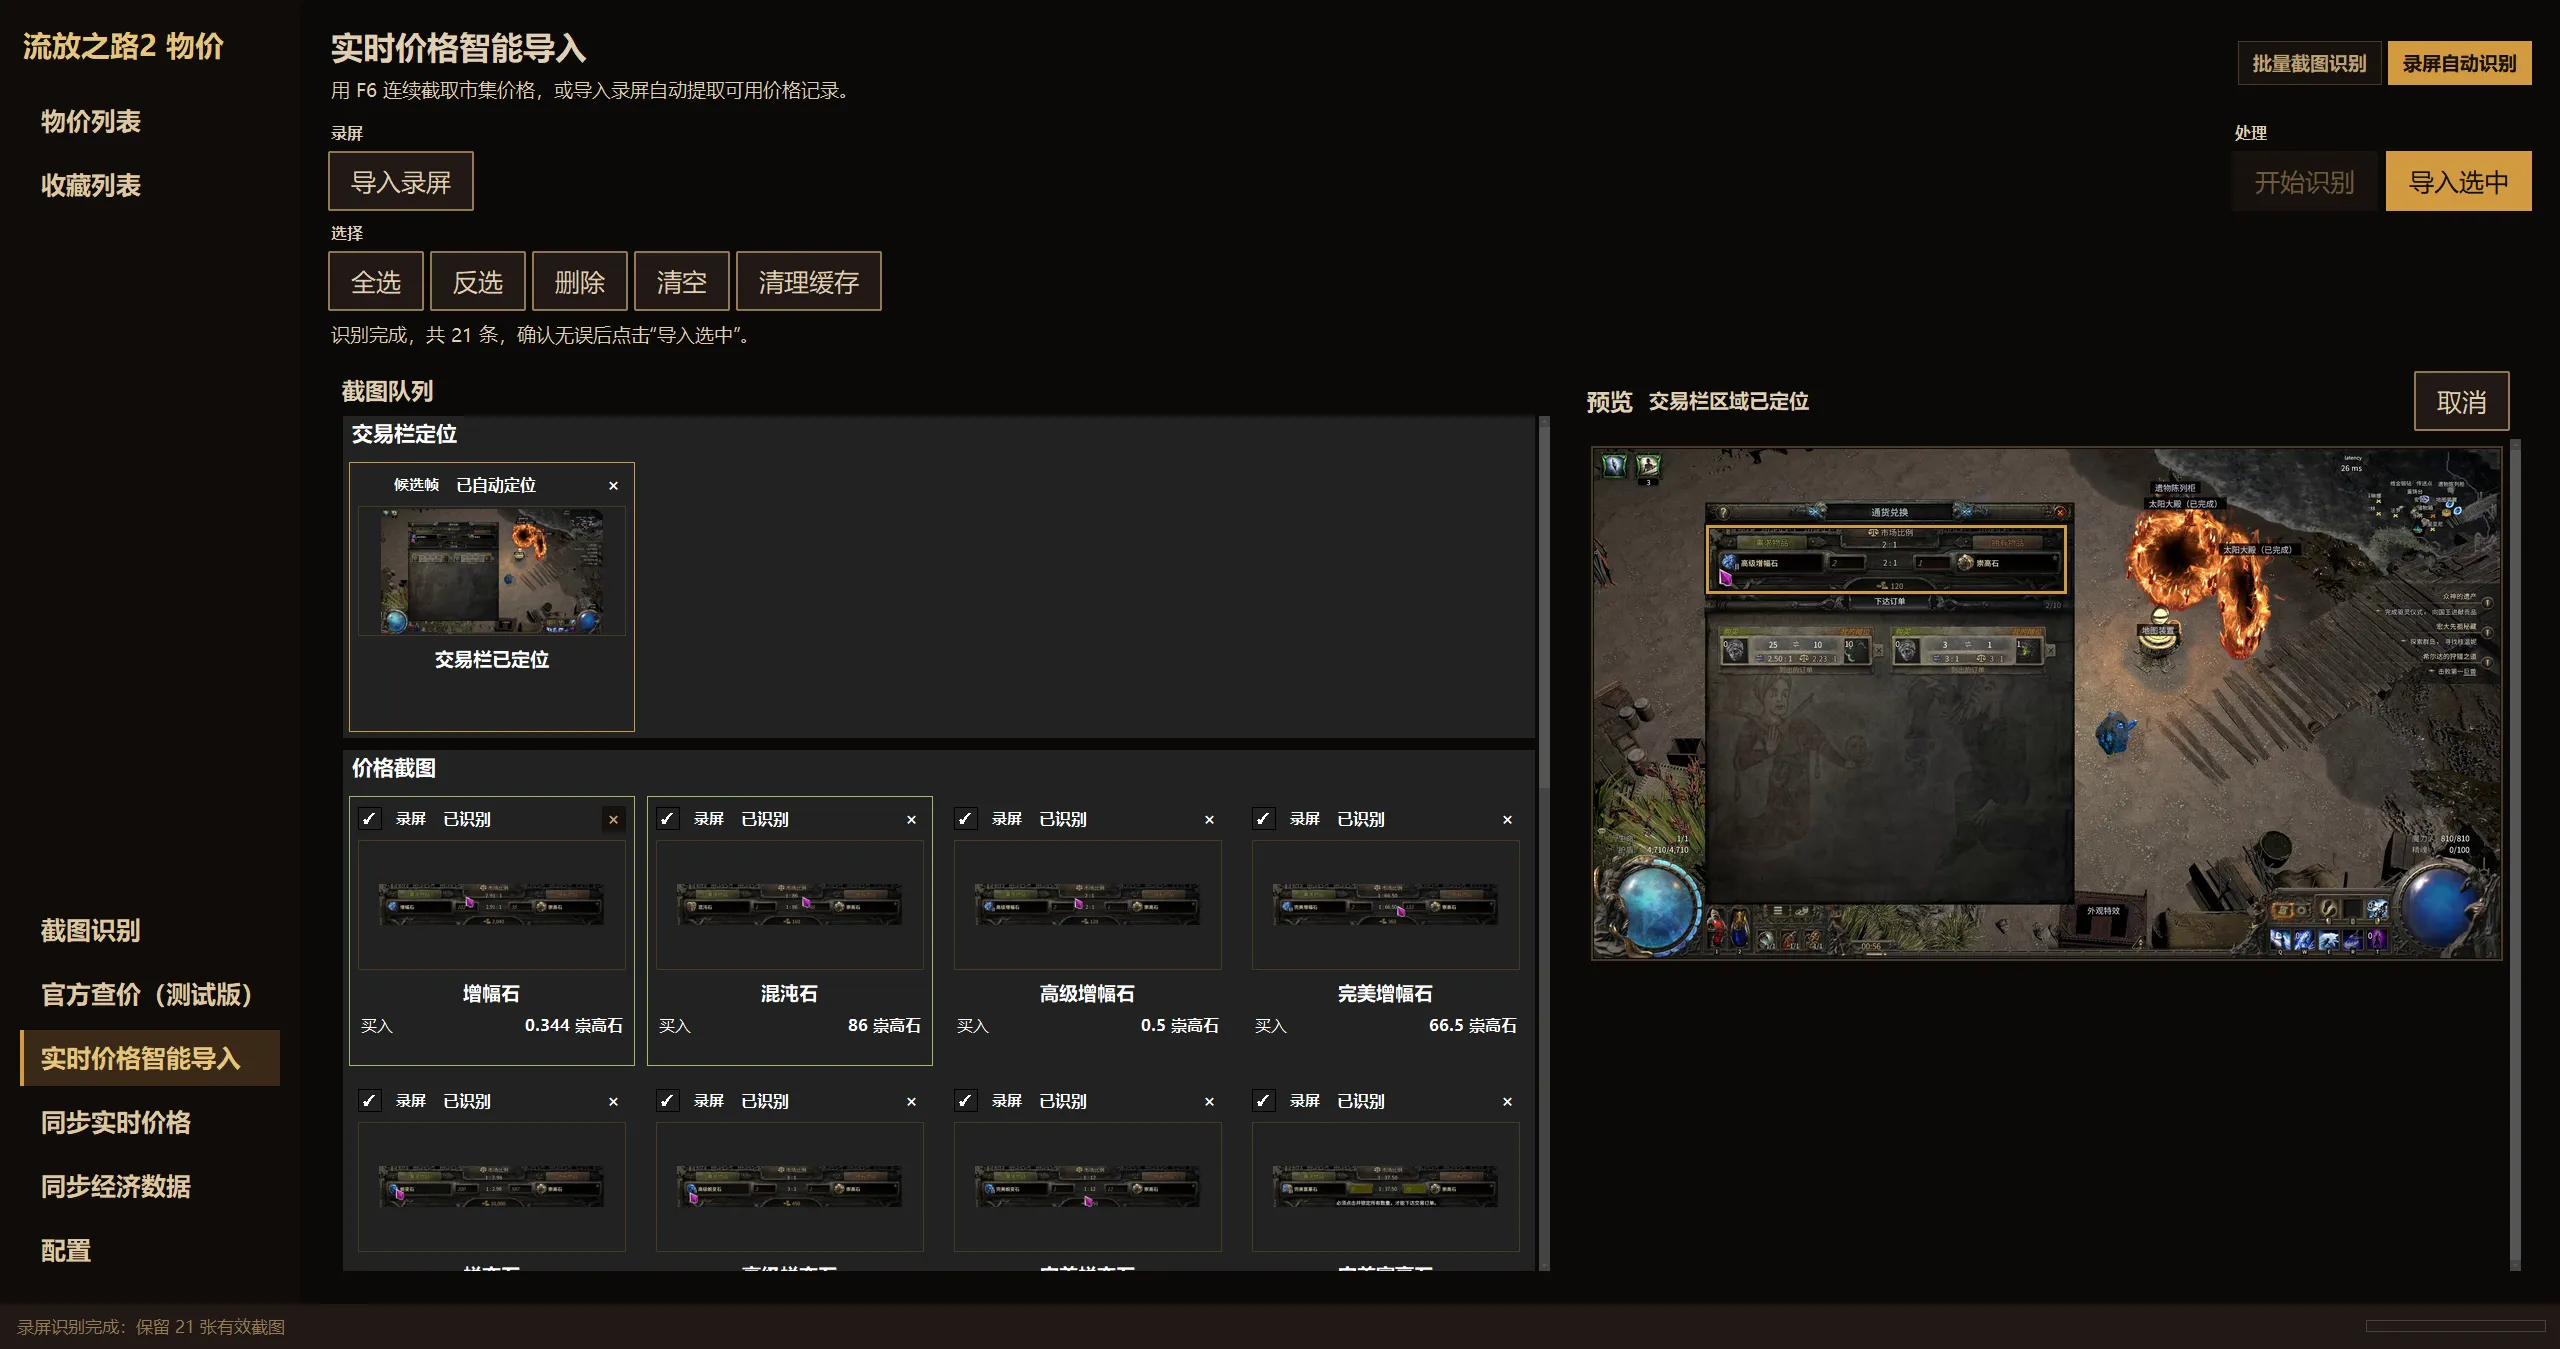This screenshot has width=2560, height=1349.
Task: Open the 交易栏已定位 candidate frame thumbnail
Action: pos(492,571)
